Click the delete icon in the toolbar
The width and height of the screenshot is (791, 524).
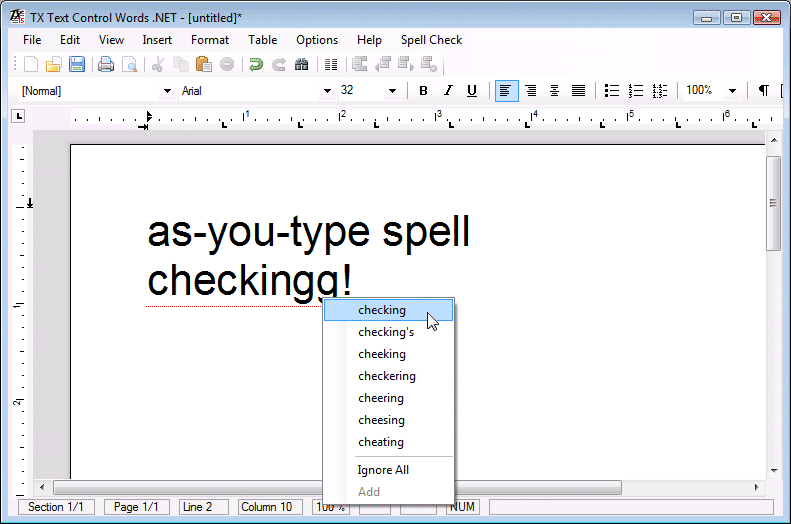pyautogui.click(x=227, y=65)
